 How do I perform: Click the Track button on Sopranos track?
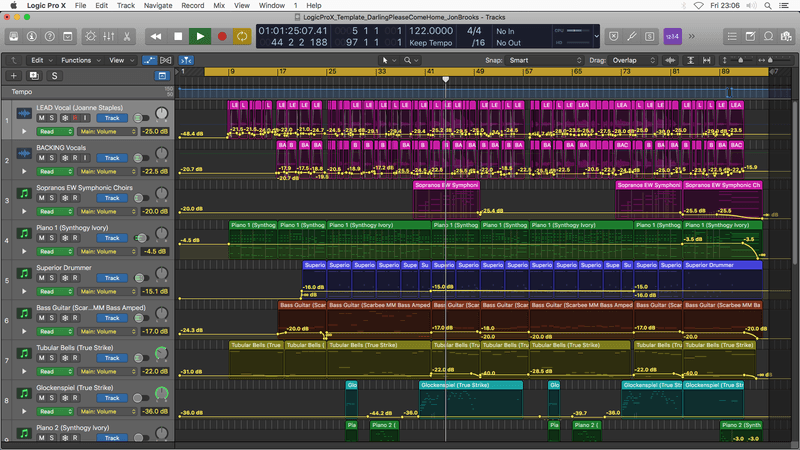click(112, 198)
